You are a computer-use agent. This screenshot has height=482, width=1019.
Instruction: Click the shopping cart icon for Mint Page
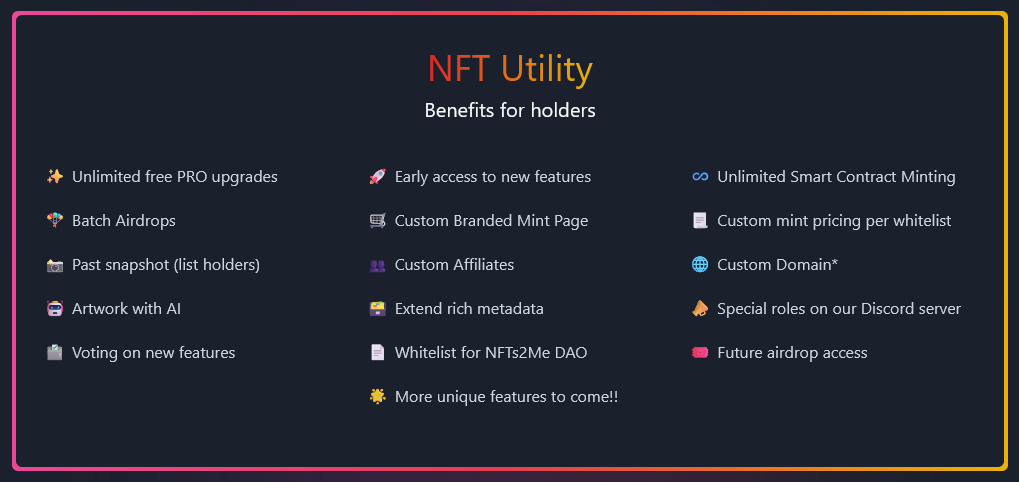377,221
